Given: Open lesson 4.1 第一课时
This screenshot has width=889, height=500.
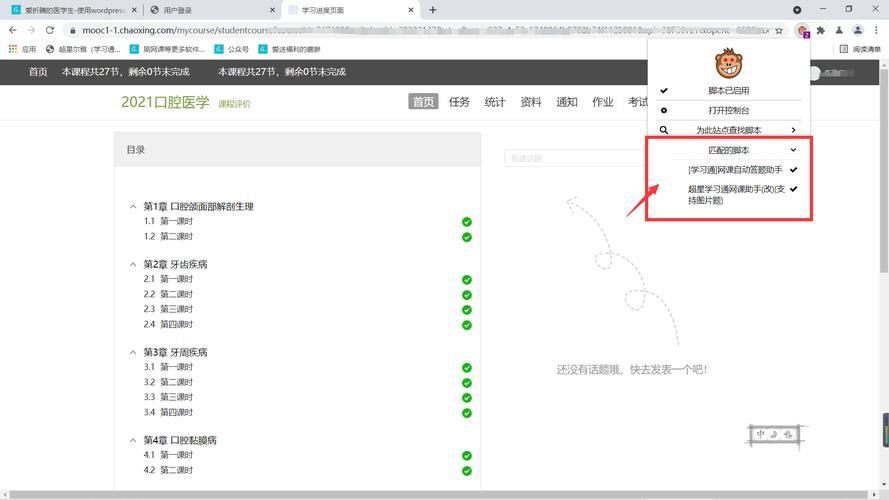Looking at the screenshot, I should [x=168, y=455].
